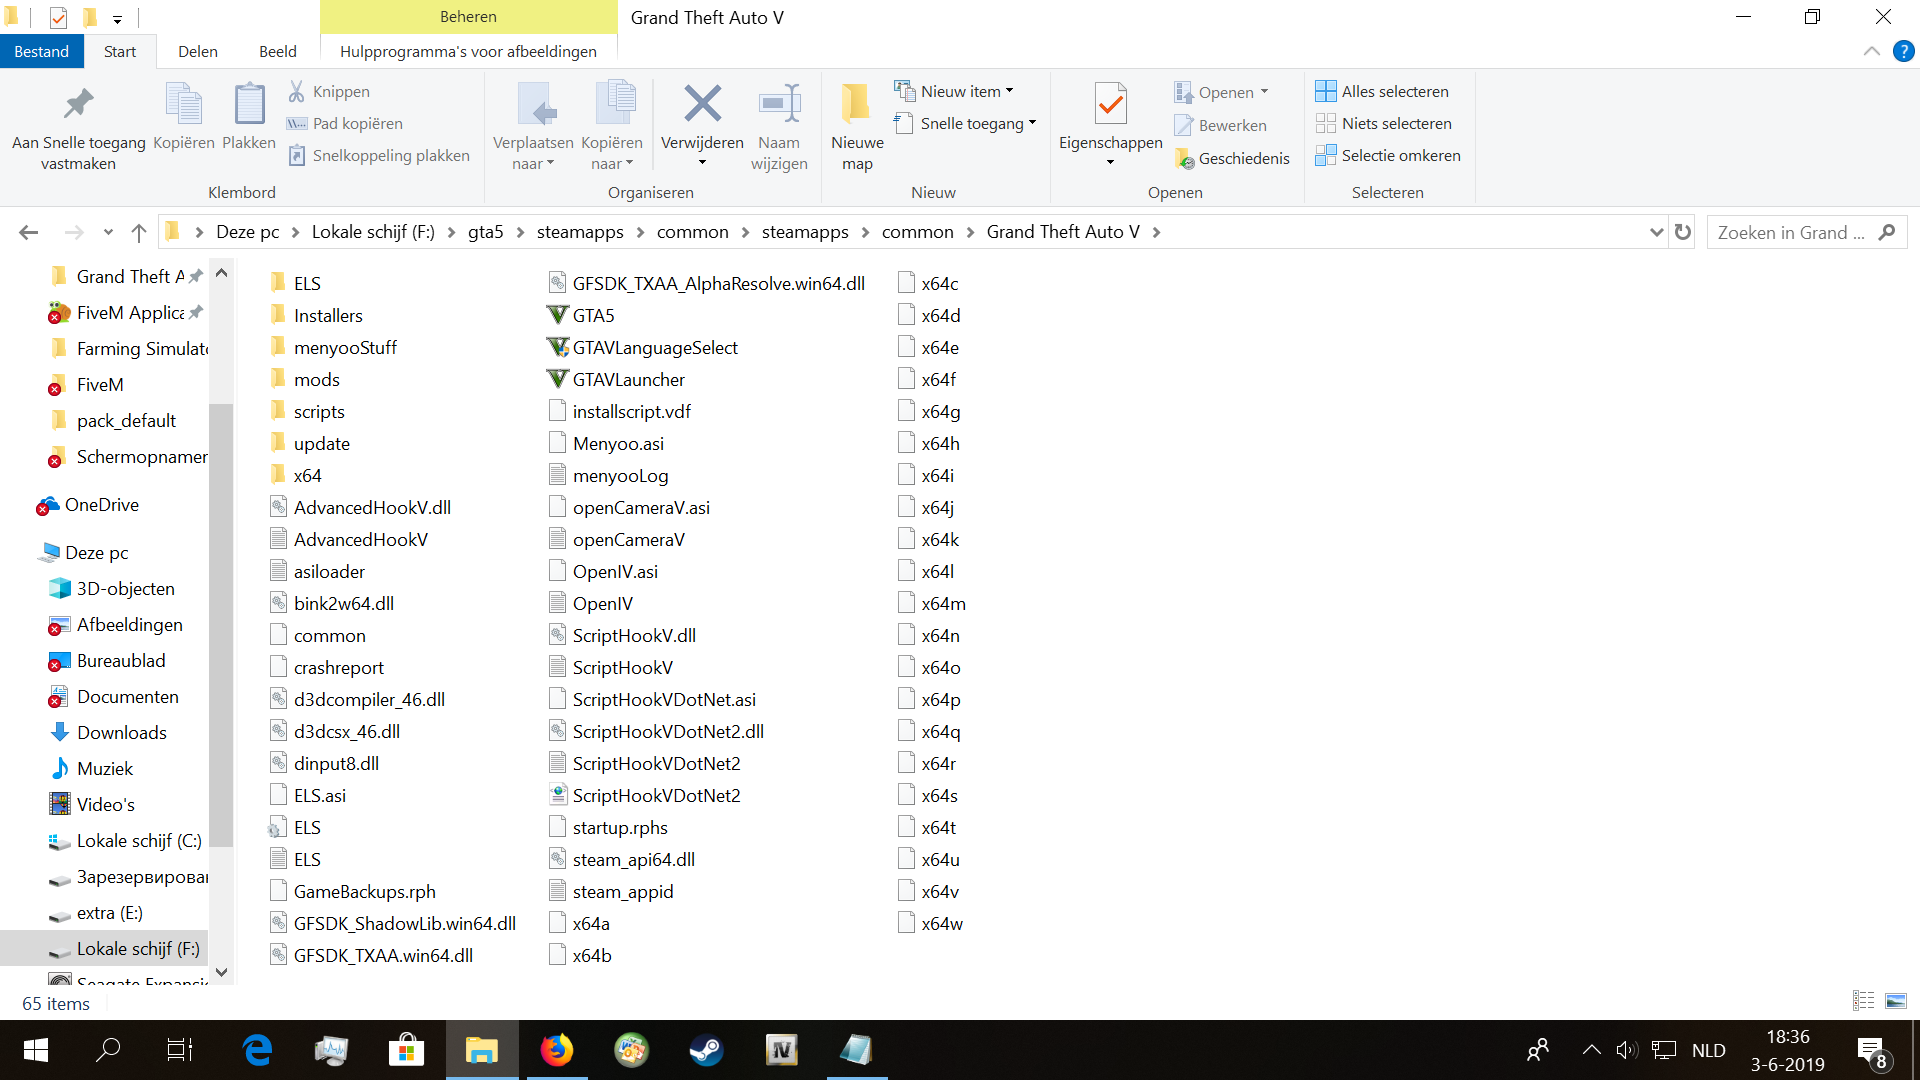Open the Bestand menu tab

[x=41, y=51]
